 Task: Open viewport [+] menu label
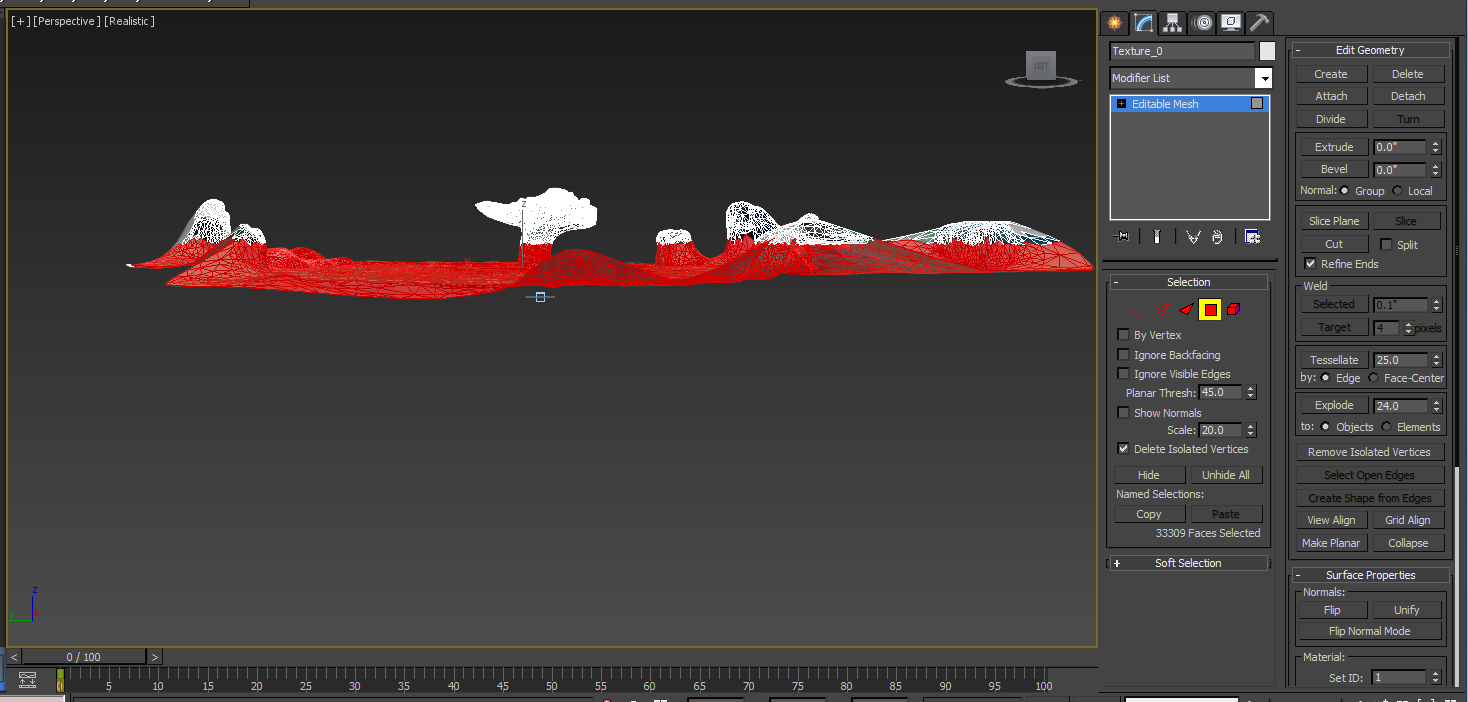[19, 21]
